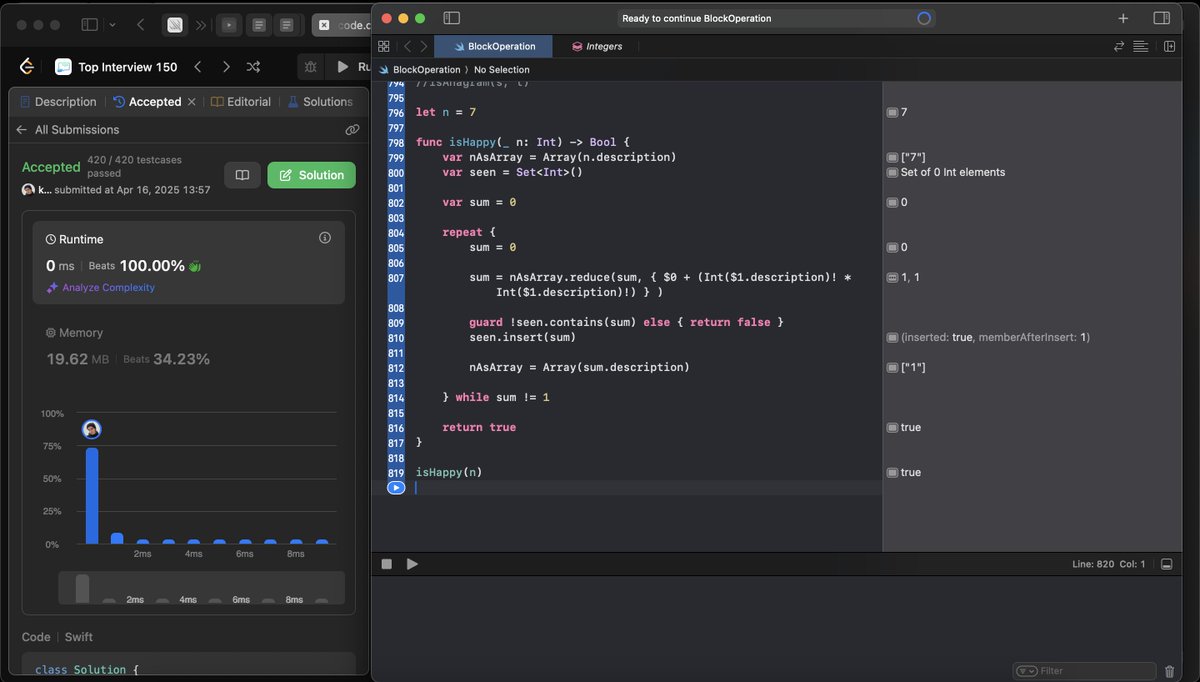The width and height of the screenshot is (1200, 682).
Task: Open the Solutions tab
Action: pyautogui.click(x=320, y=102)
